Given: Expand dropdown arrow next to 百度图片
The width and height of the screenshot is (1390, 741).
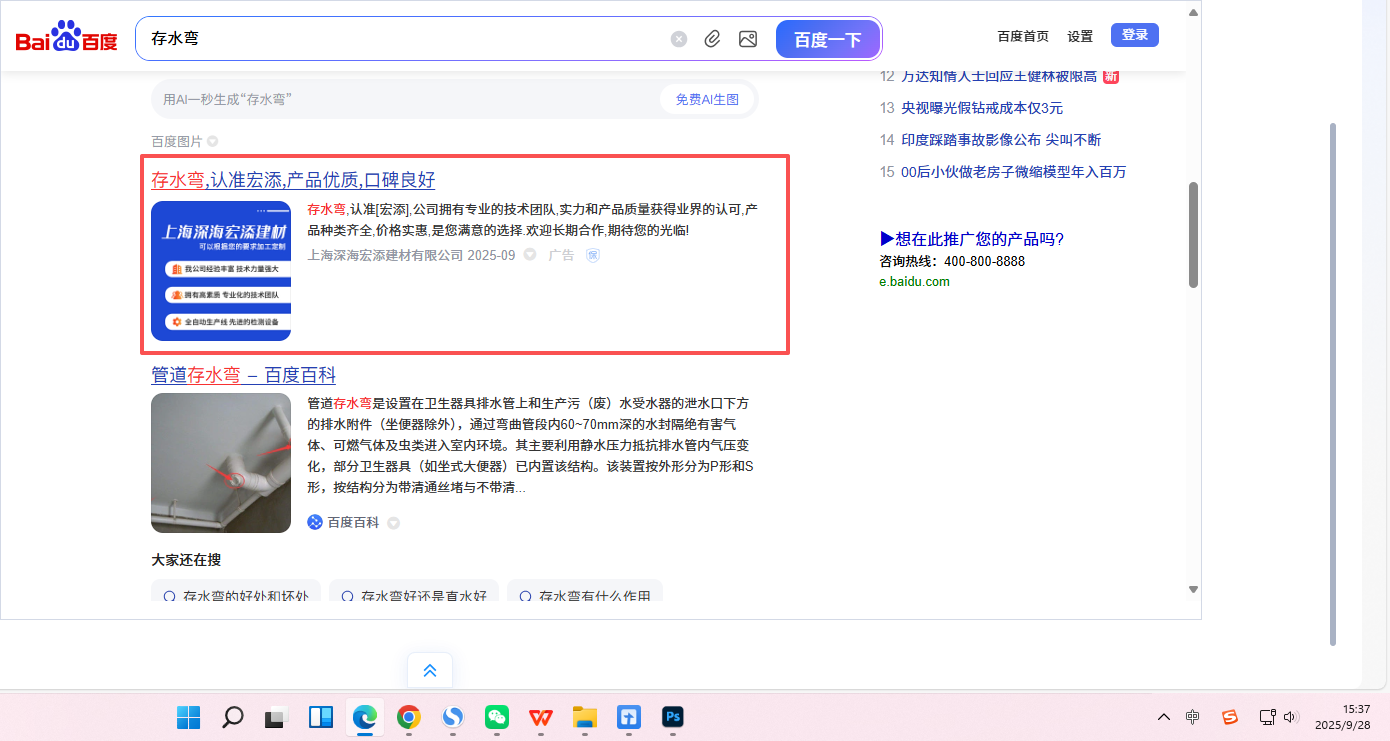Looking at the screenshot, I should (212, 141).
